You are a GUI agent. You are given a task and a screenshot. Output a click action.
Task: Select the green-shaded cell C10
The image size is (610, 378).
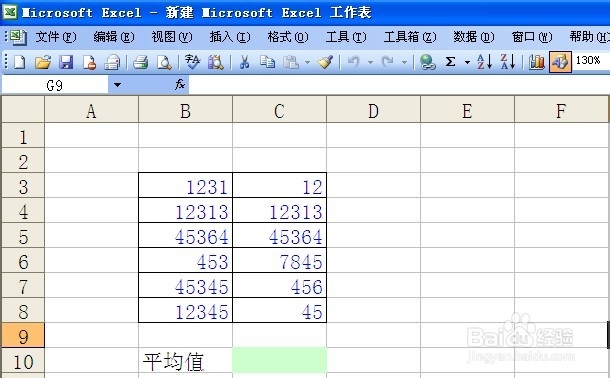pyautogui.click(x=279, y=360)
